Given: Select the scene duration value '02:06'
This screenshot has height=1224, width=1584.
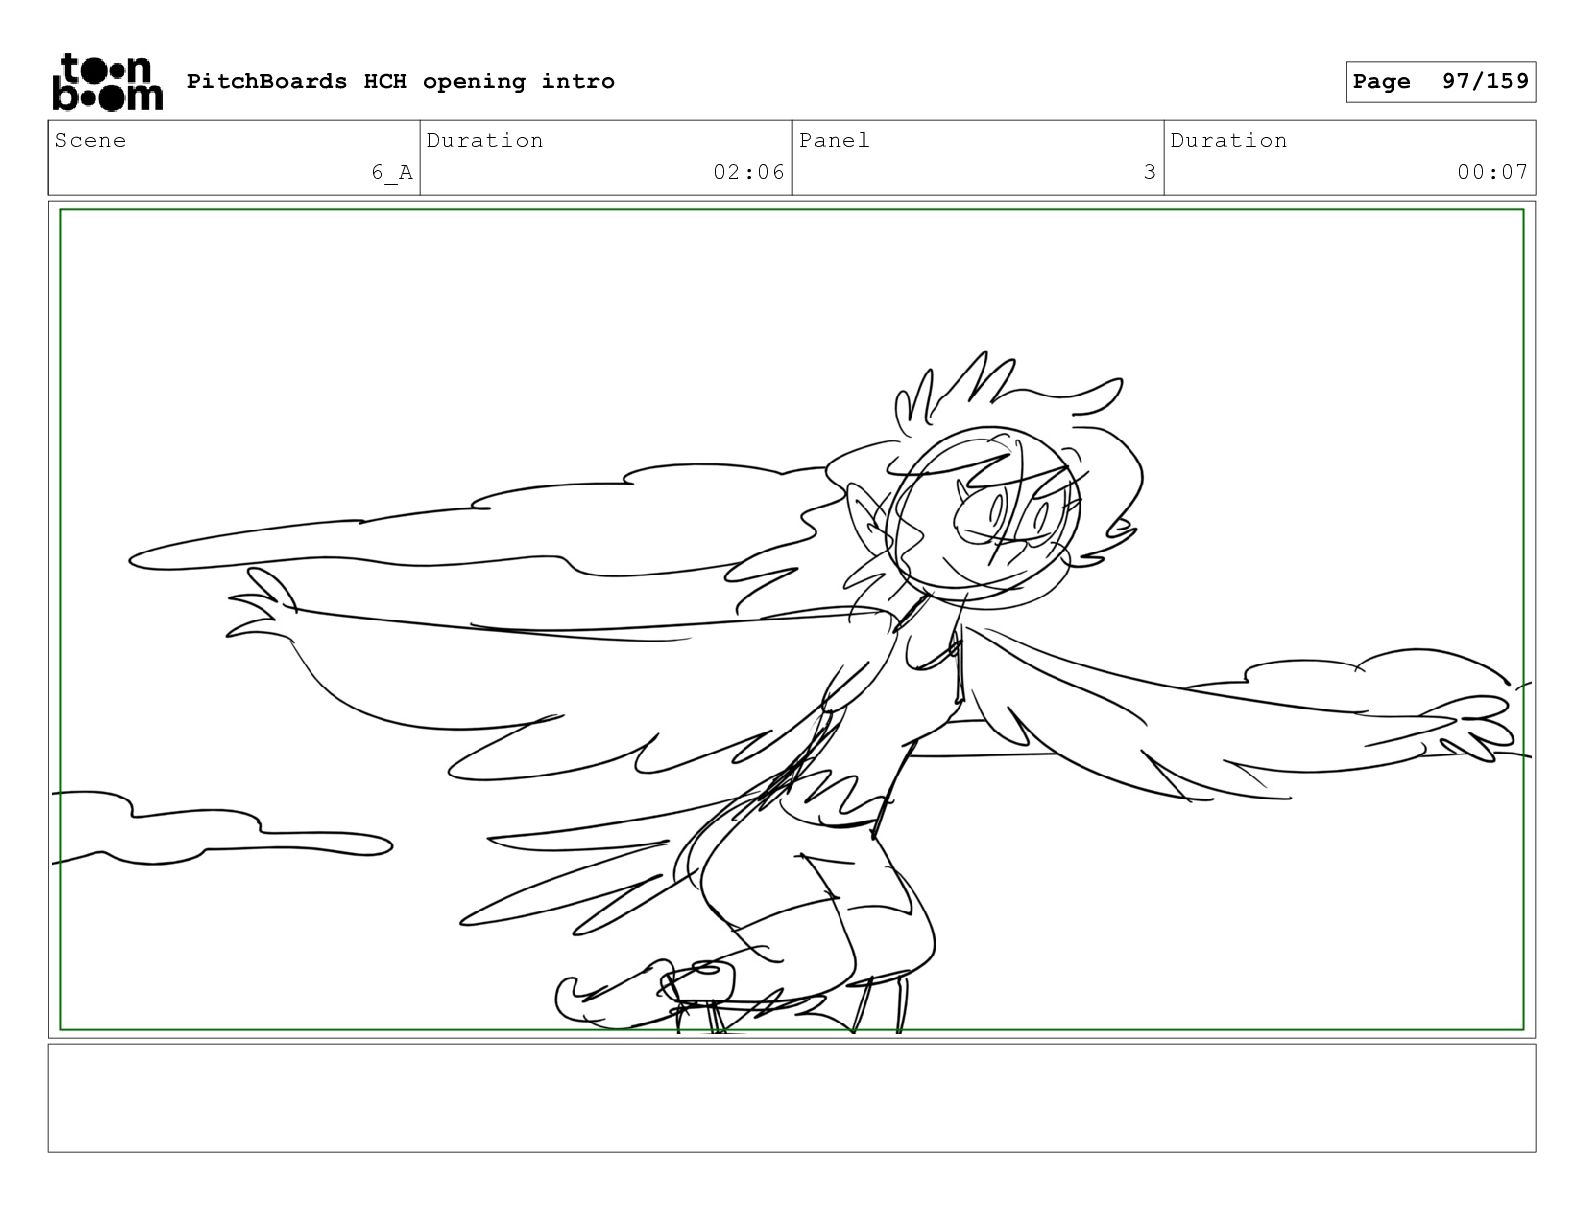Looking at the screenshot, I should click(x=749, y=173).
